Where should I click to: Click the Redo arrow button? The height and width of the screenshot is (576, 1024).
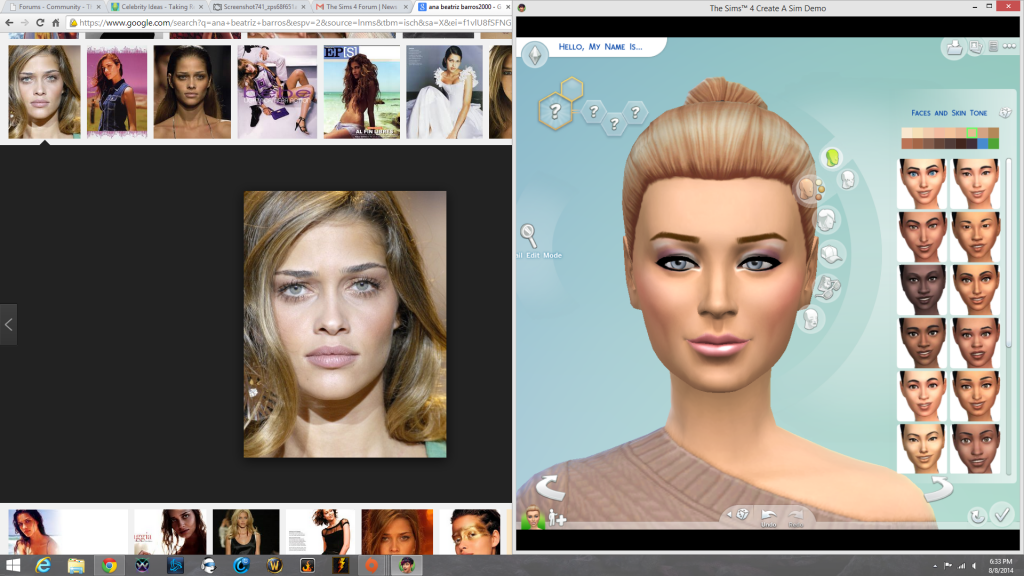[x=796, y=513]
